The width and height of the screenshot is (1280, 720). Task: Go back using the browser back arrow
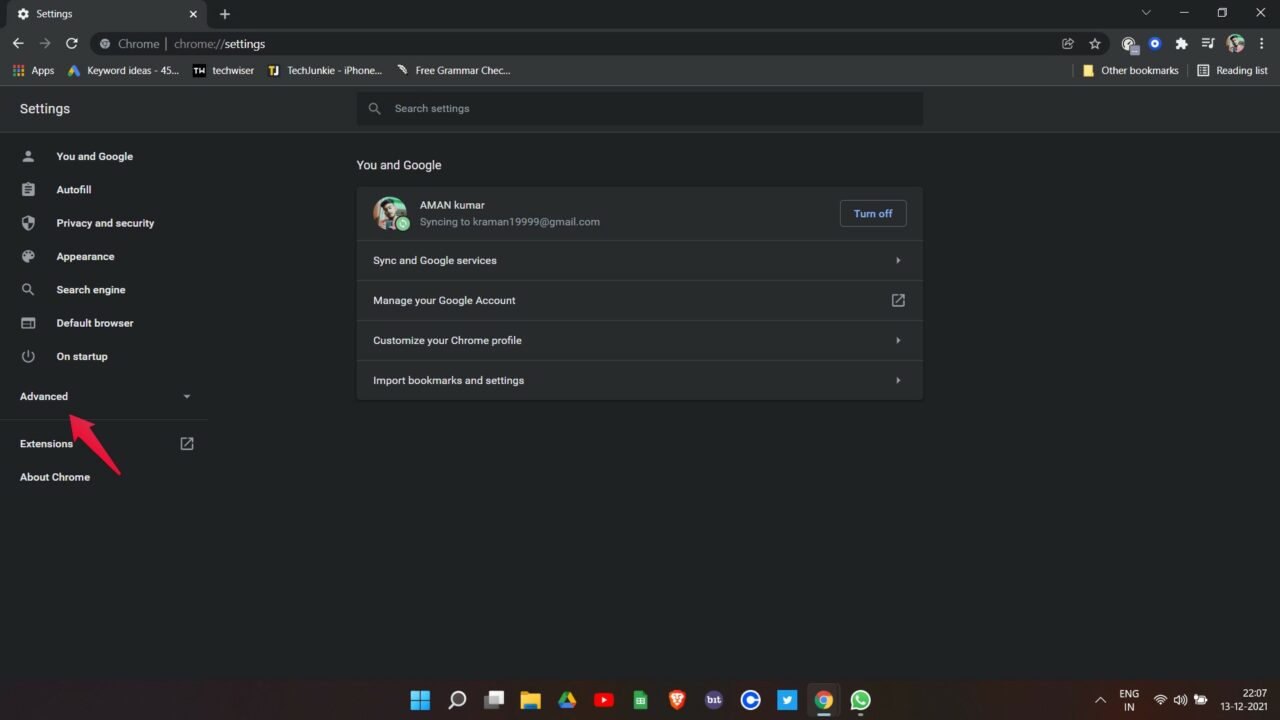(18, 44)
